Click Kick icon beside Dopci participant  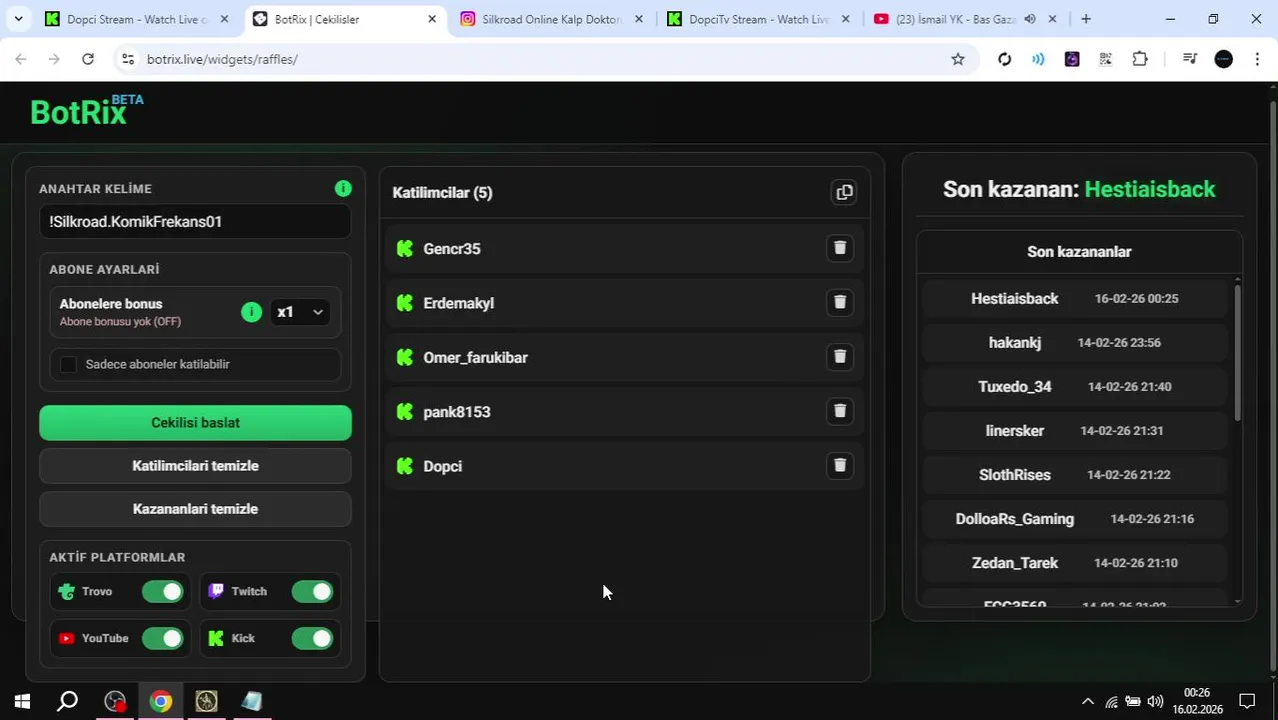405,466
